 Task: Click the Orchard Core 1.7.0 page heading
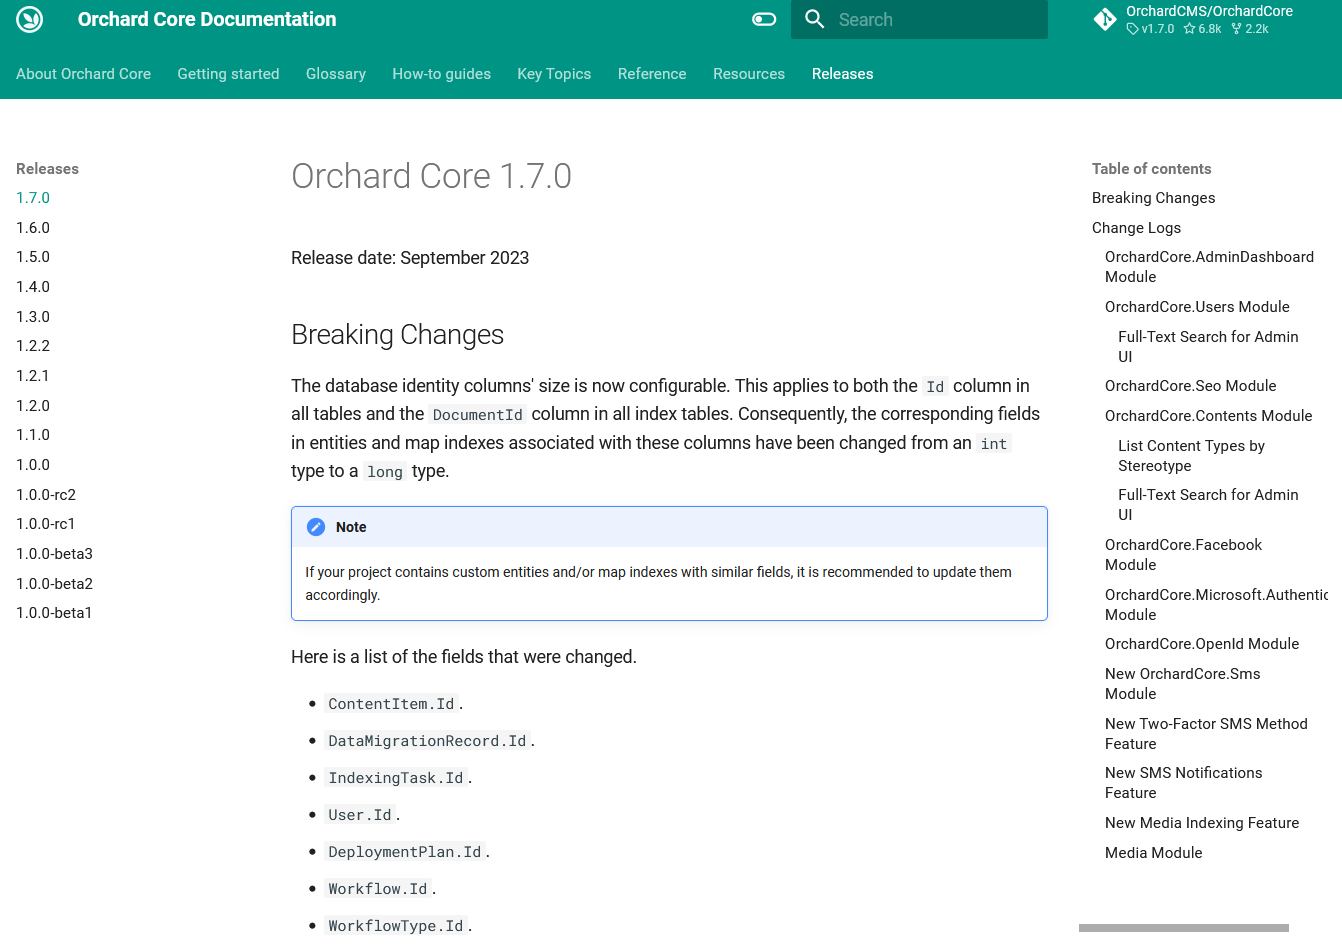431,176
